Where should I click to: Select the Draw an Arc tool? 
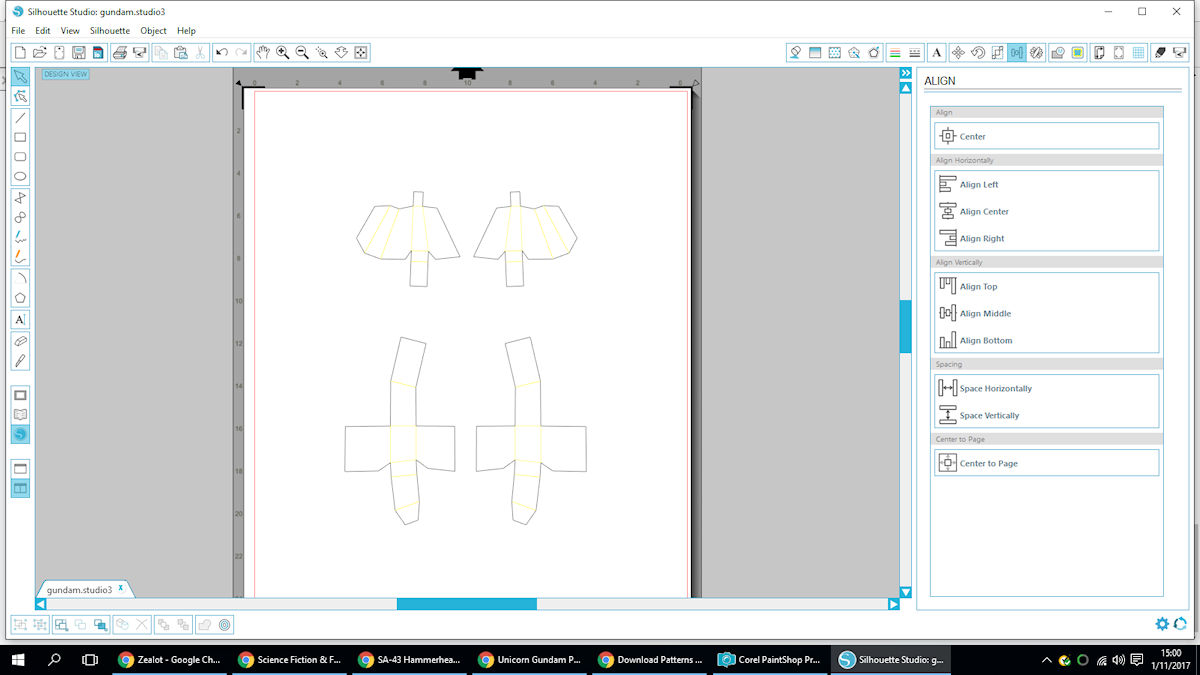pos(20,278)
